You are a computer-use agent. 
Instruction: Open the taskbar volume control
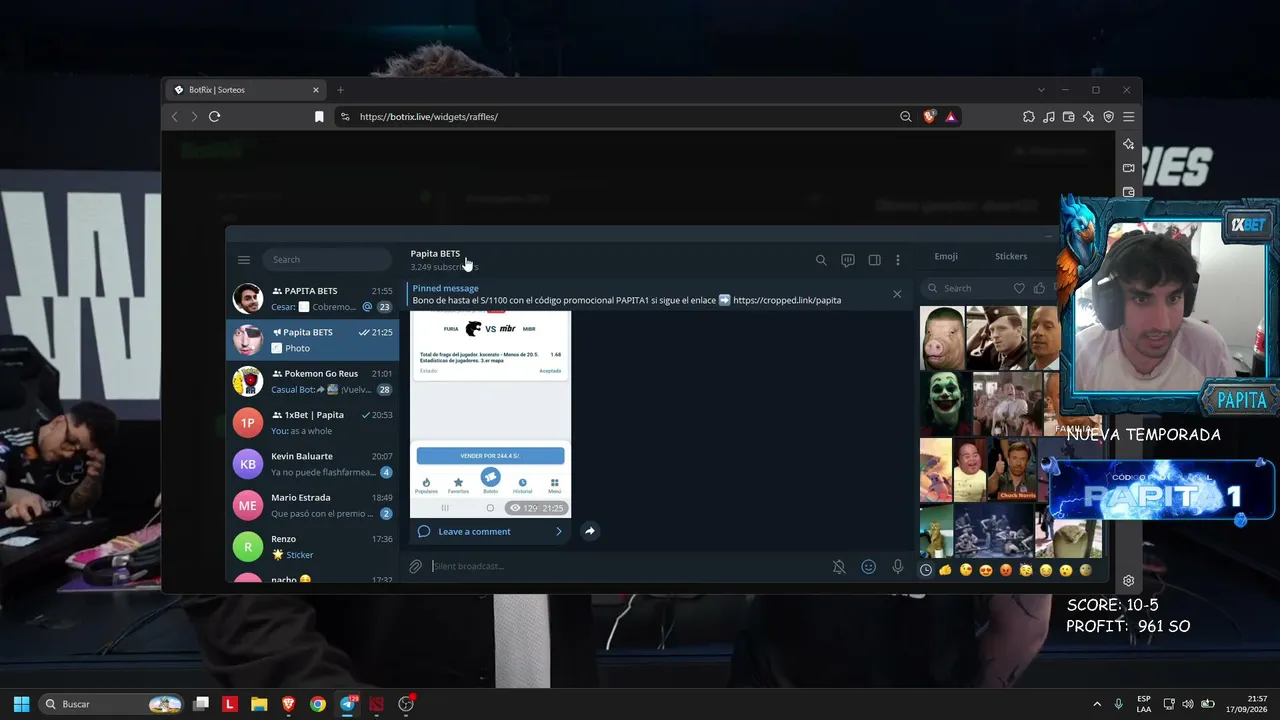pos(1187,704)
